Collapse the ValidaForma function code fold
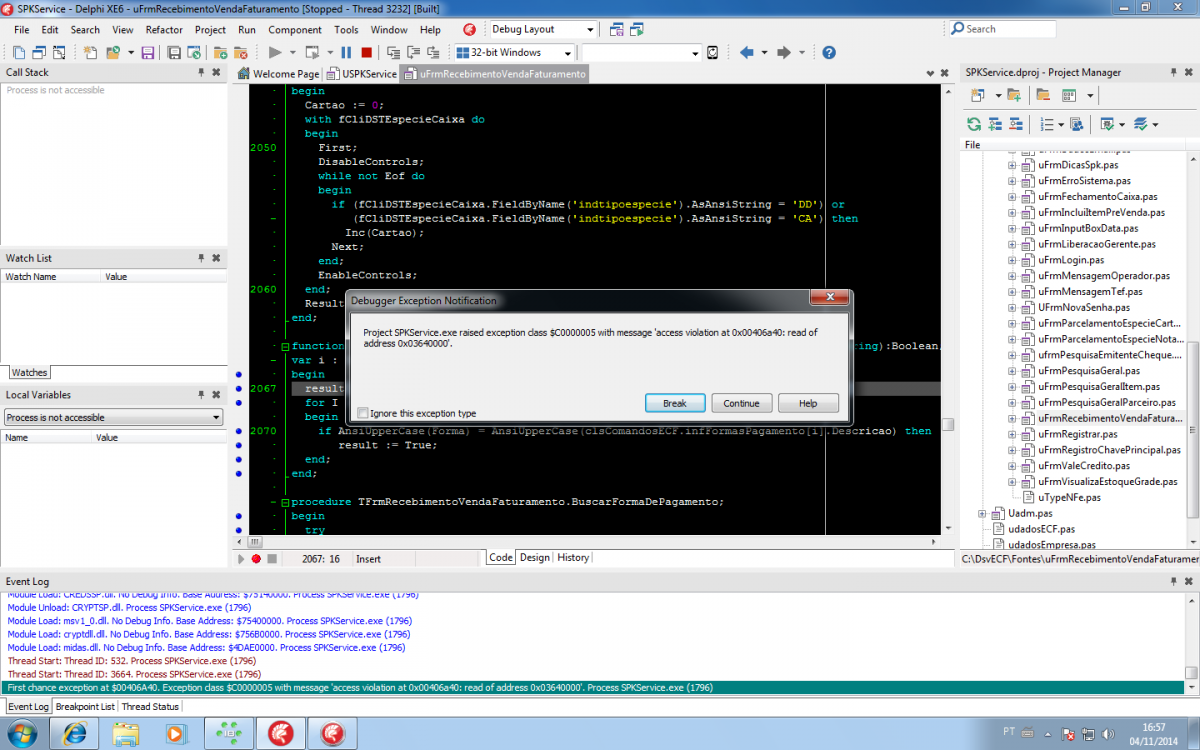This screenshot has width=1200, height=750. tap(284, 346)
